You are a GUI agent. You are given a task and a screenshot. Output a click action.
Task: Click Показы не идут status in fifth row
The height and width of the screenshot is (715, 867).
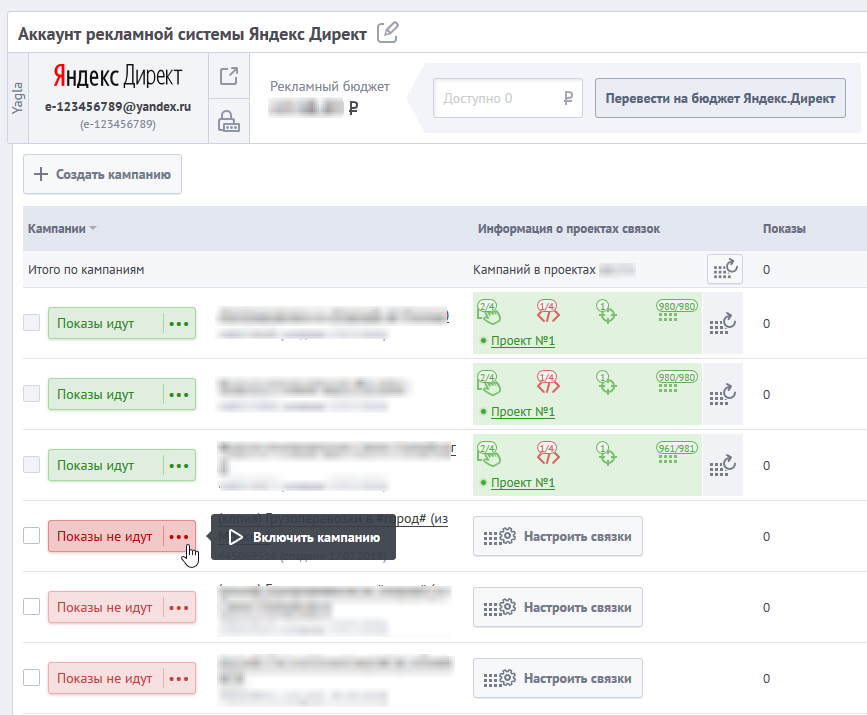click(x=106, y=607)
